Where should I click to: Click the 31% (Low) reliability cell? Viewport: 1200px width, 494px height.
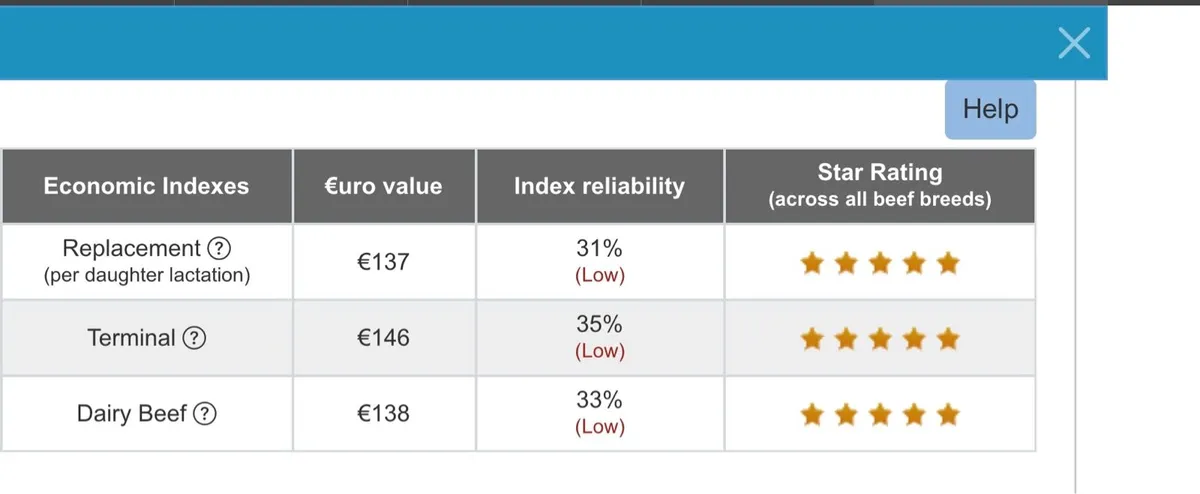[599, 262]
